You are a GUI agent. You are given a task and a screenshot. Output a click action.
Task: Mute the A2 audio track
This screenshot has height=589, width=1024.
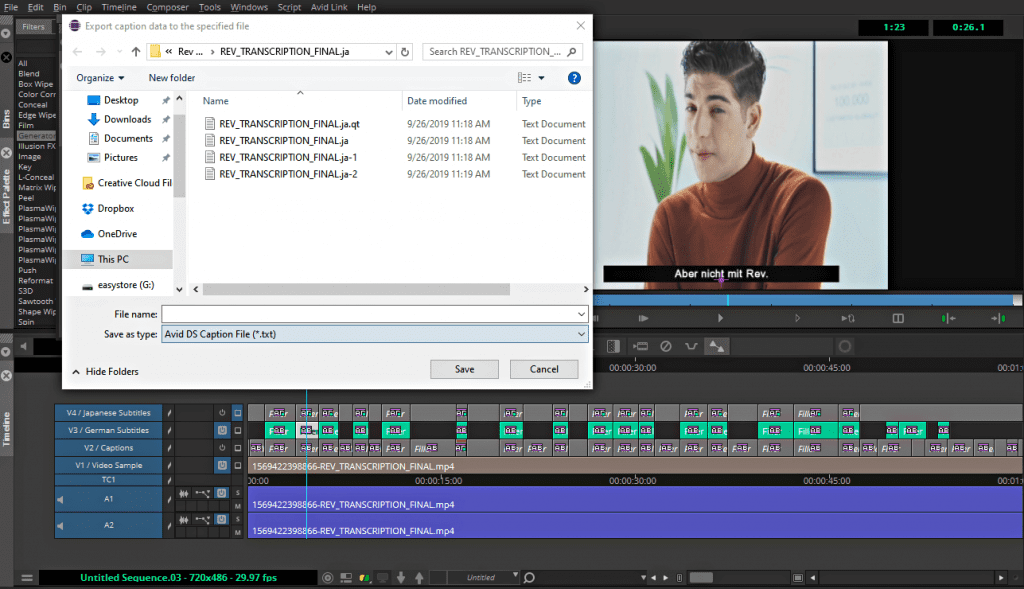click(x=238, y=533)
